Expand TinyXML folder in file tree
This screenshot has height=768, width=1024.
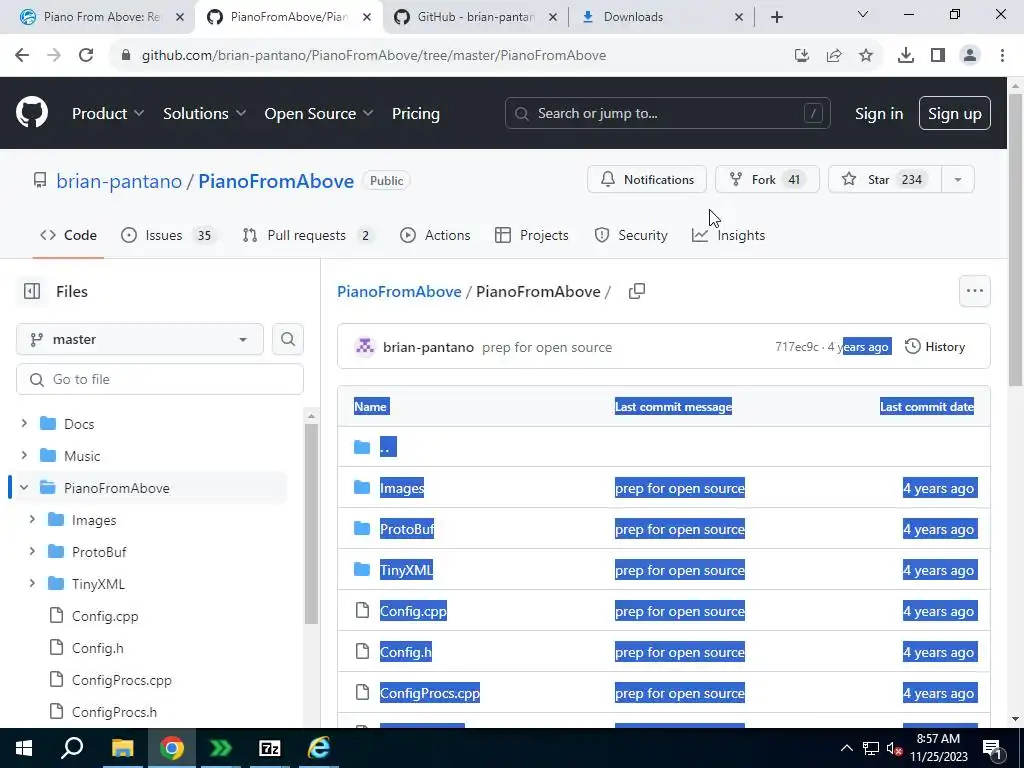(x=32, y=583)
